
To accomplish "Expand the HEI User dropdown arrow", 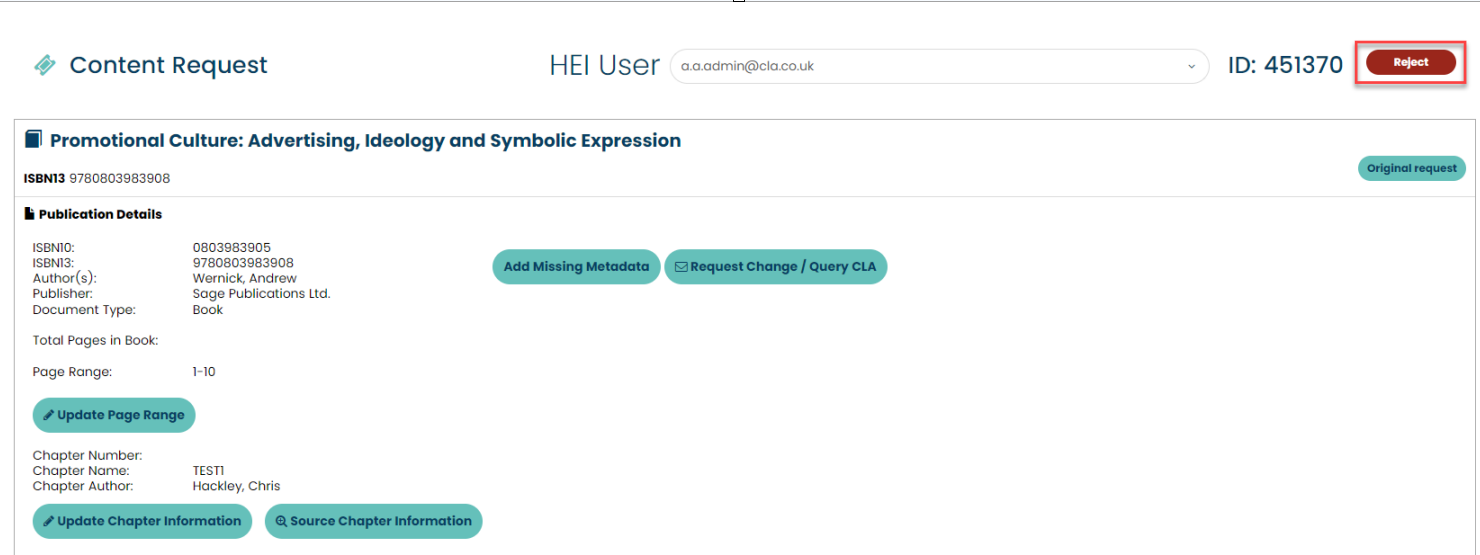I will [x=1191, y=66].
